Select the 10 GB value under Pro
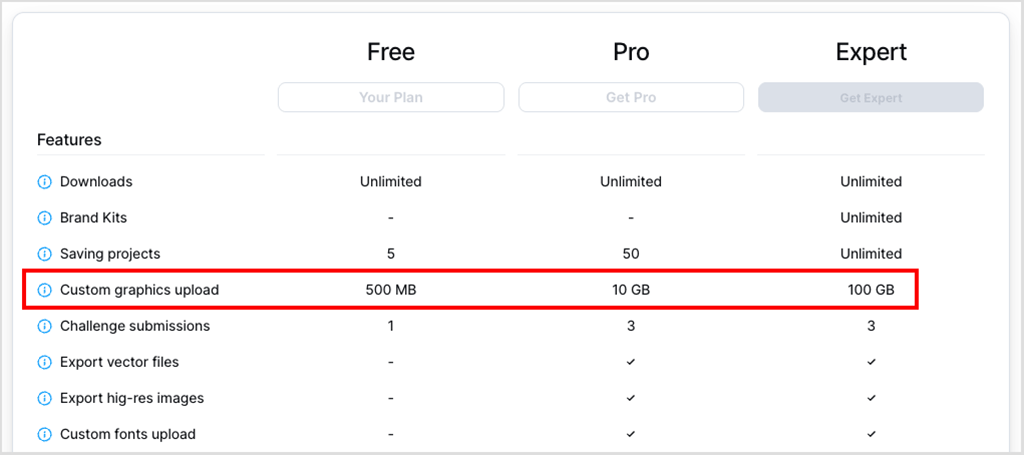Image resolution: width=1024 pixels, height=455 pixels. (631, 290)
